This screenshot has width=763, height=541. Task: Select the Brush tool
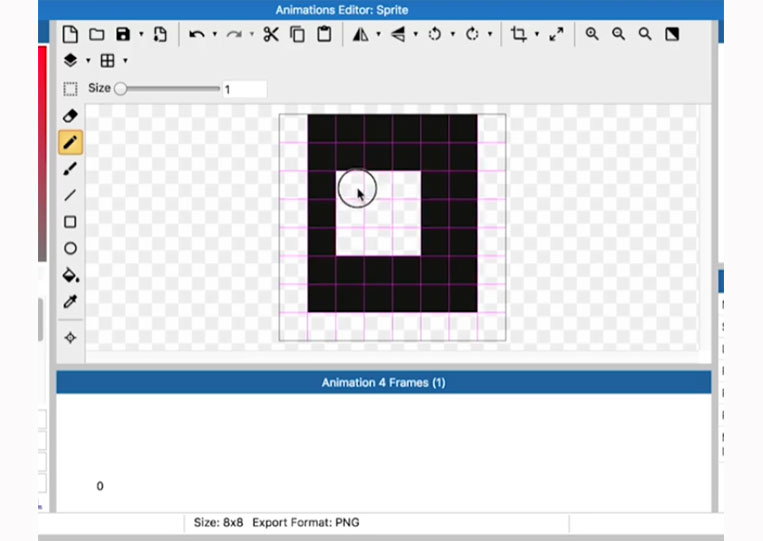pyautogui.click(x=70, y=169)
